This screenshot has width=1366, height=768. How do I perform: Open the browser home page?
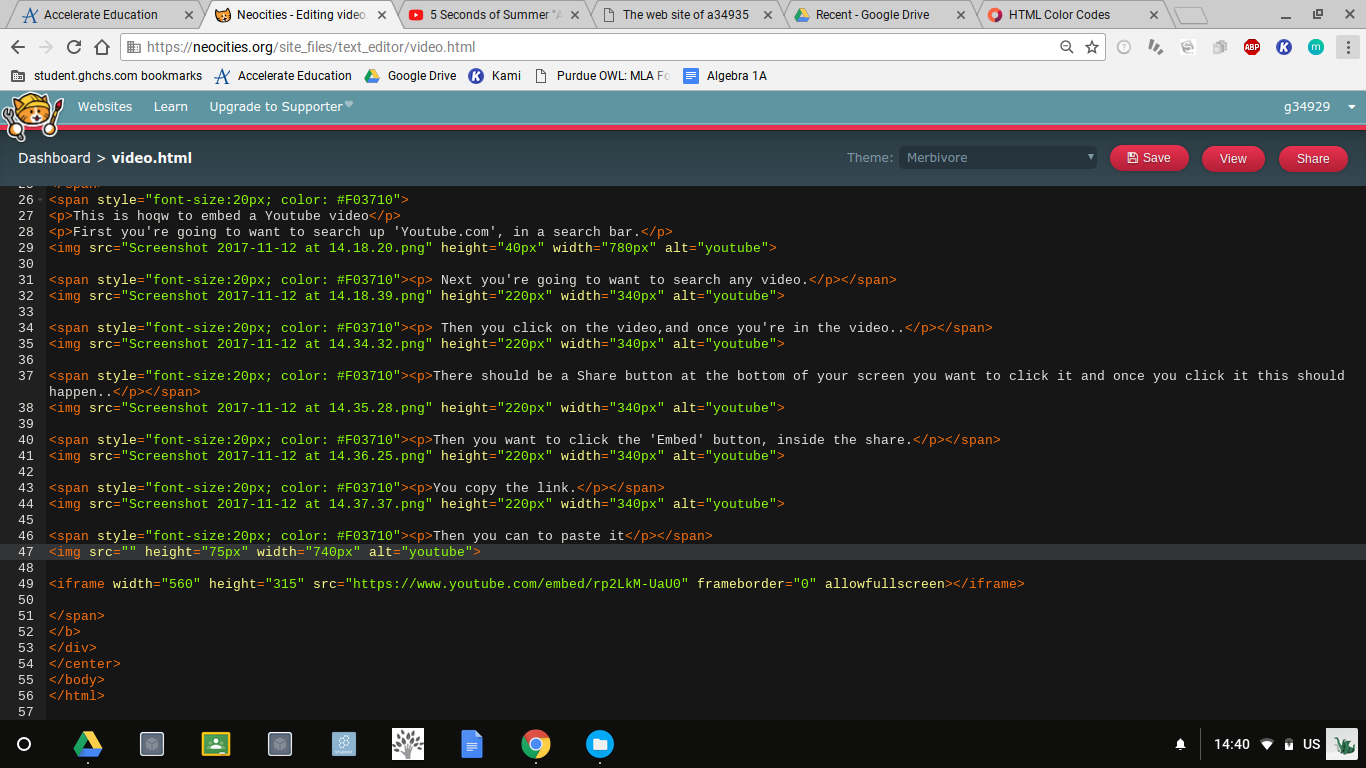(x=101, y=47)
